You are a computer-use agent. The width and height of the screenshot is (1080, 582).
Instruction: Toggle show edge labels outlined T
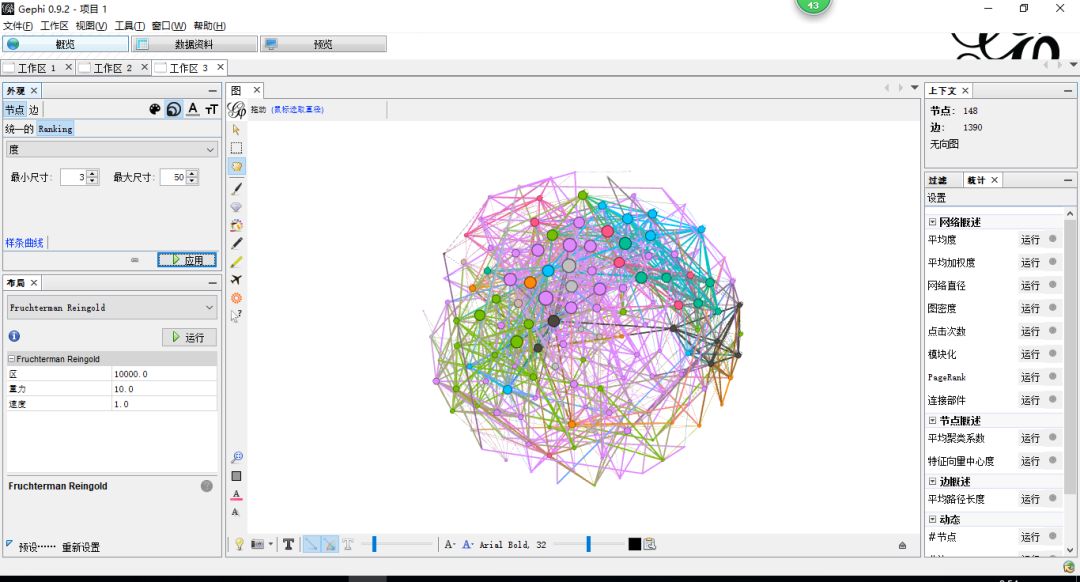click(348, 544)
